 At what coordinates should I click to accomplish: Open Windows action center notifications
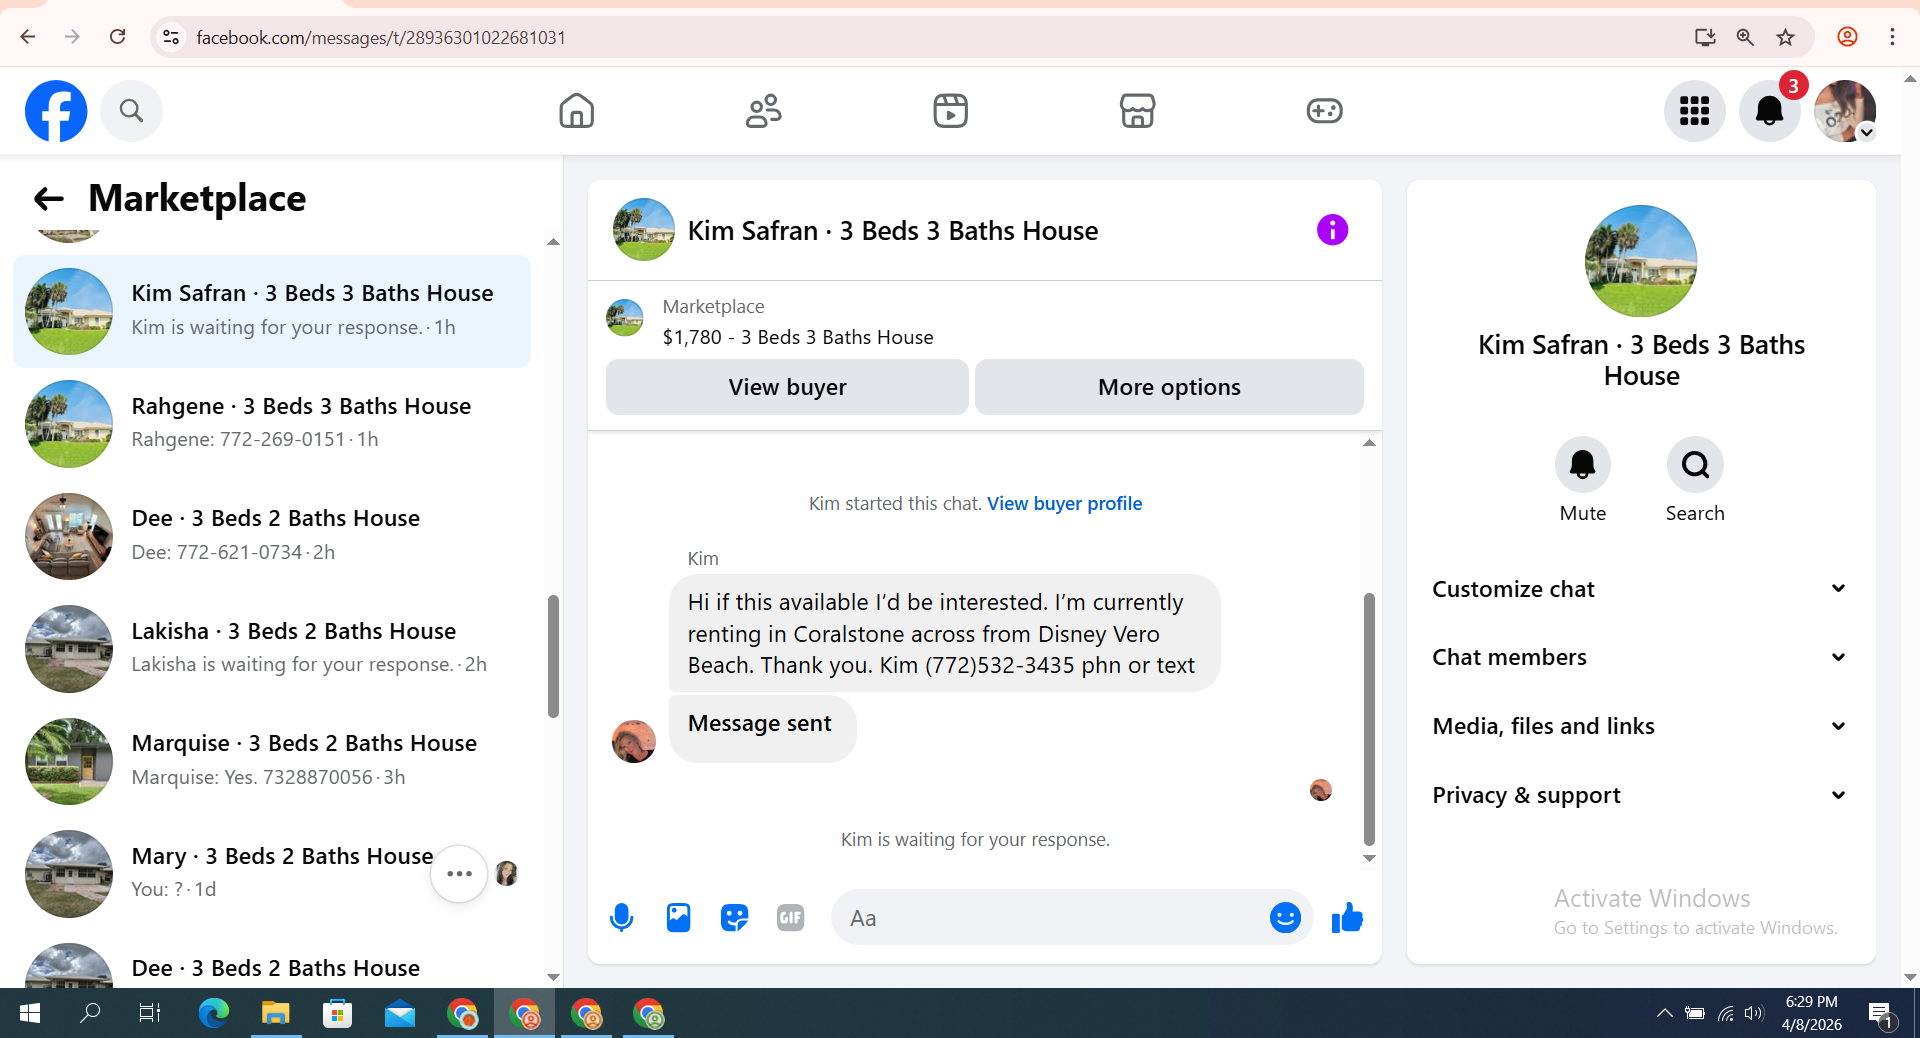point(1880,1013)
